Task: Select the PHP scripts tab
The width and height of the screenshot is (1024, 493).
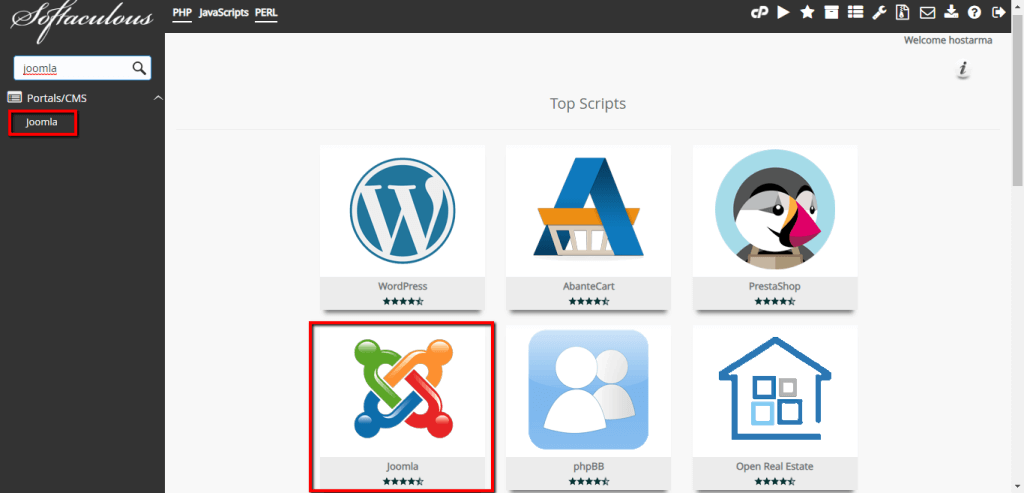Action: (x=182, y=12)
